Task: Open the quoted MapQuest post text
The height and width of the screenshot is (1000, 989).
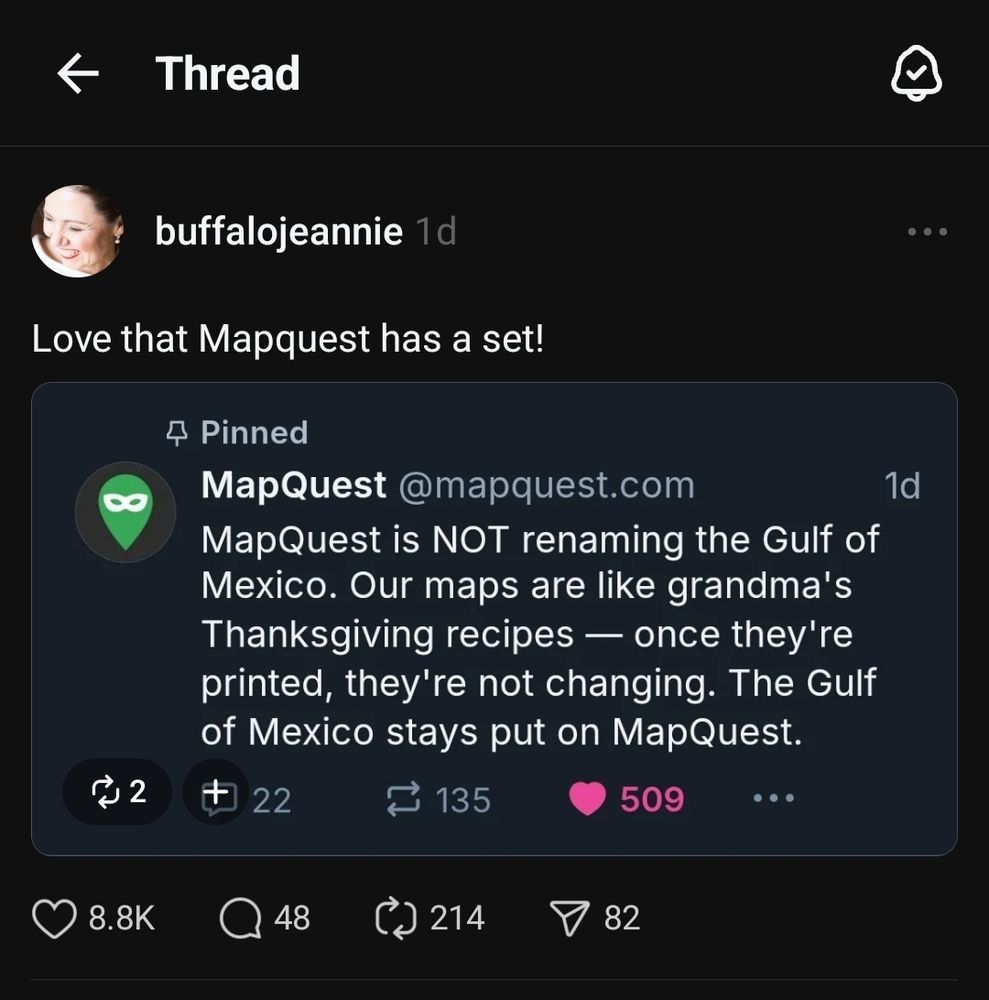Action: point(540,635)
